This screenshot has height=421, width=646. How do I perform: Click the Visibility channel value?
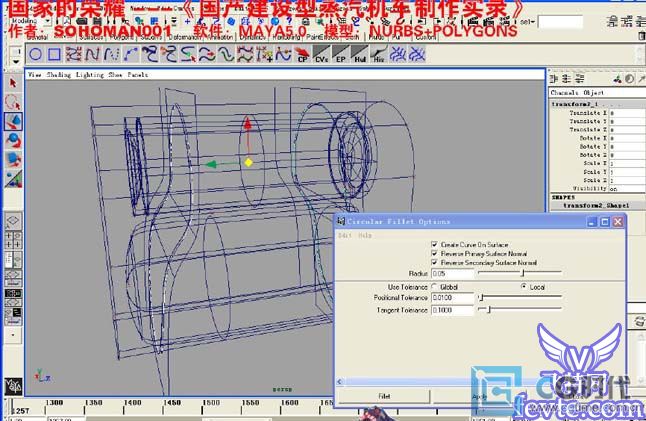(627, 189)
